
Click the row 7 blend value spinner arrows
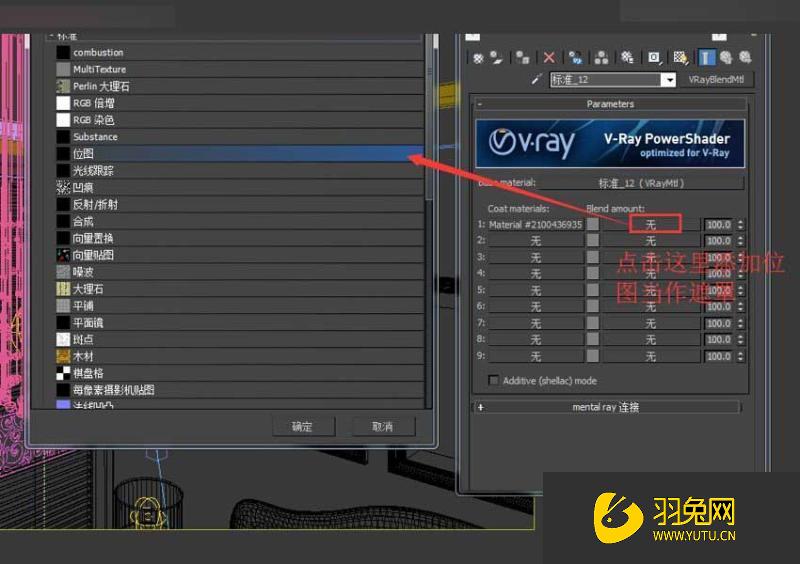740,323
